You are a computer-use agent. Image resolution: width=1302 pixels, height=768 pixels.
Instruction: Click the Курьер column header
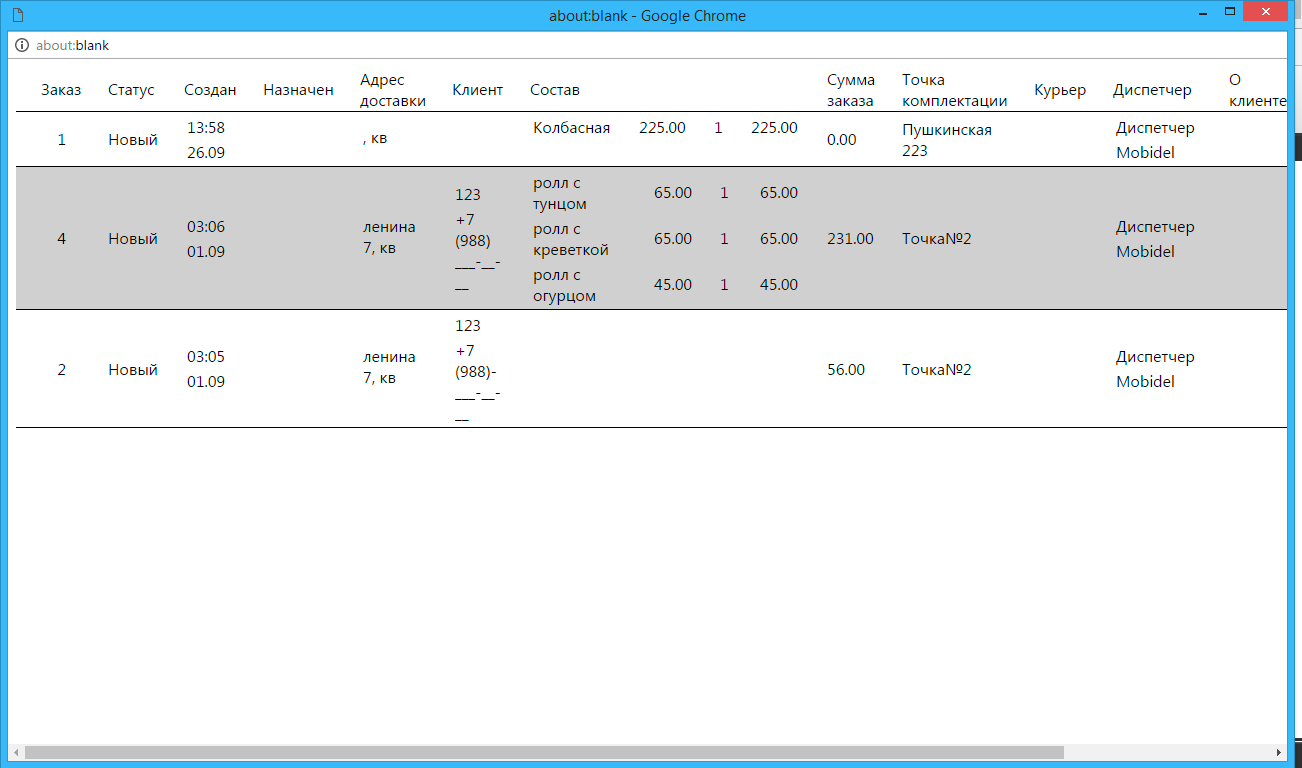pos(1060,90)
